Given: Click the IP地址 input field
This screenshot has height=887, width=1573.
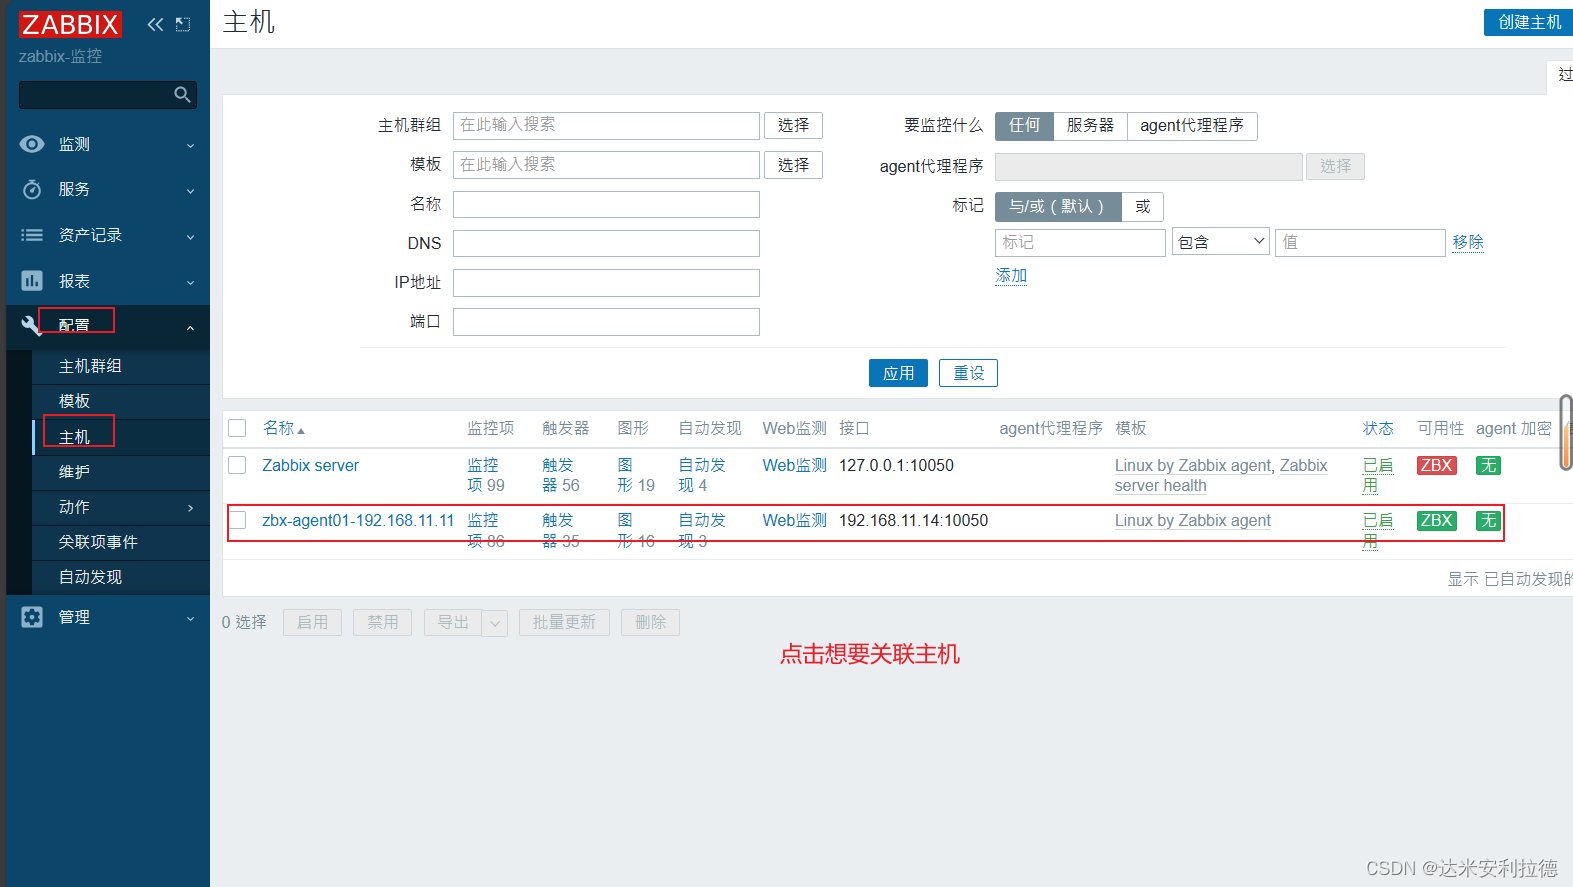Looking at the screenshot, I should [606, 283].
